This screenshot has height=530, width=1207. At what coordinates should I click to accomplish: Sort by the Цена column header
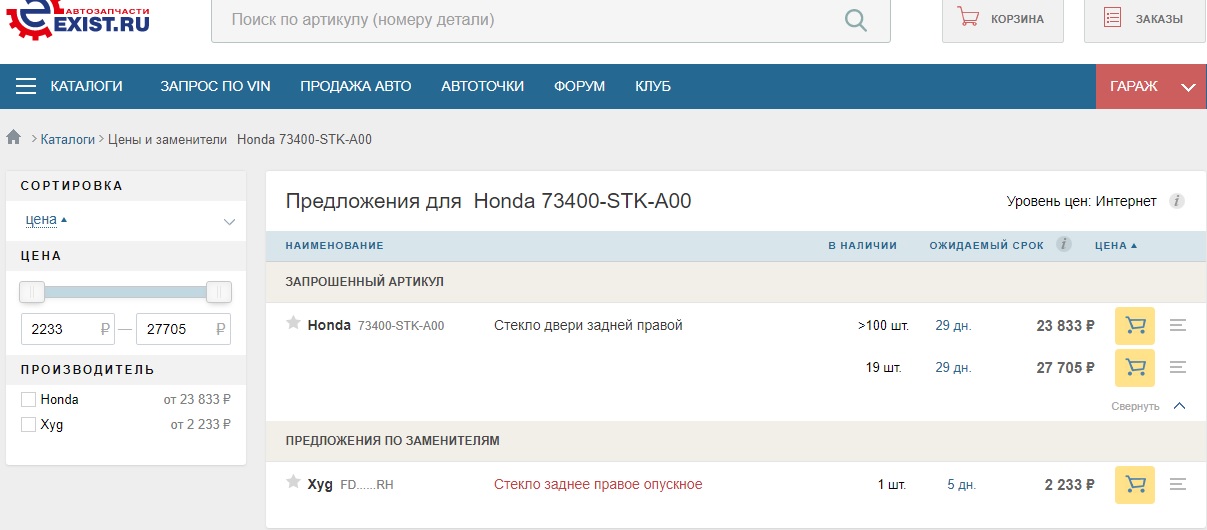coord(1116,246)
